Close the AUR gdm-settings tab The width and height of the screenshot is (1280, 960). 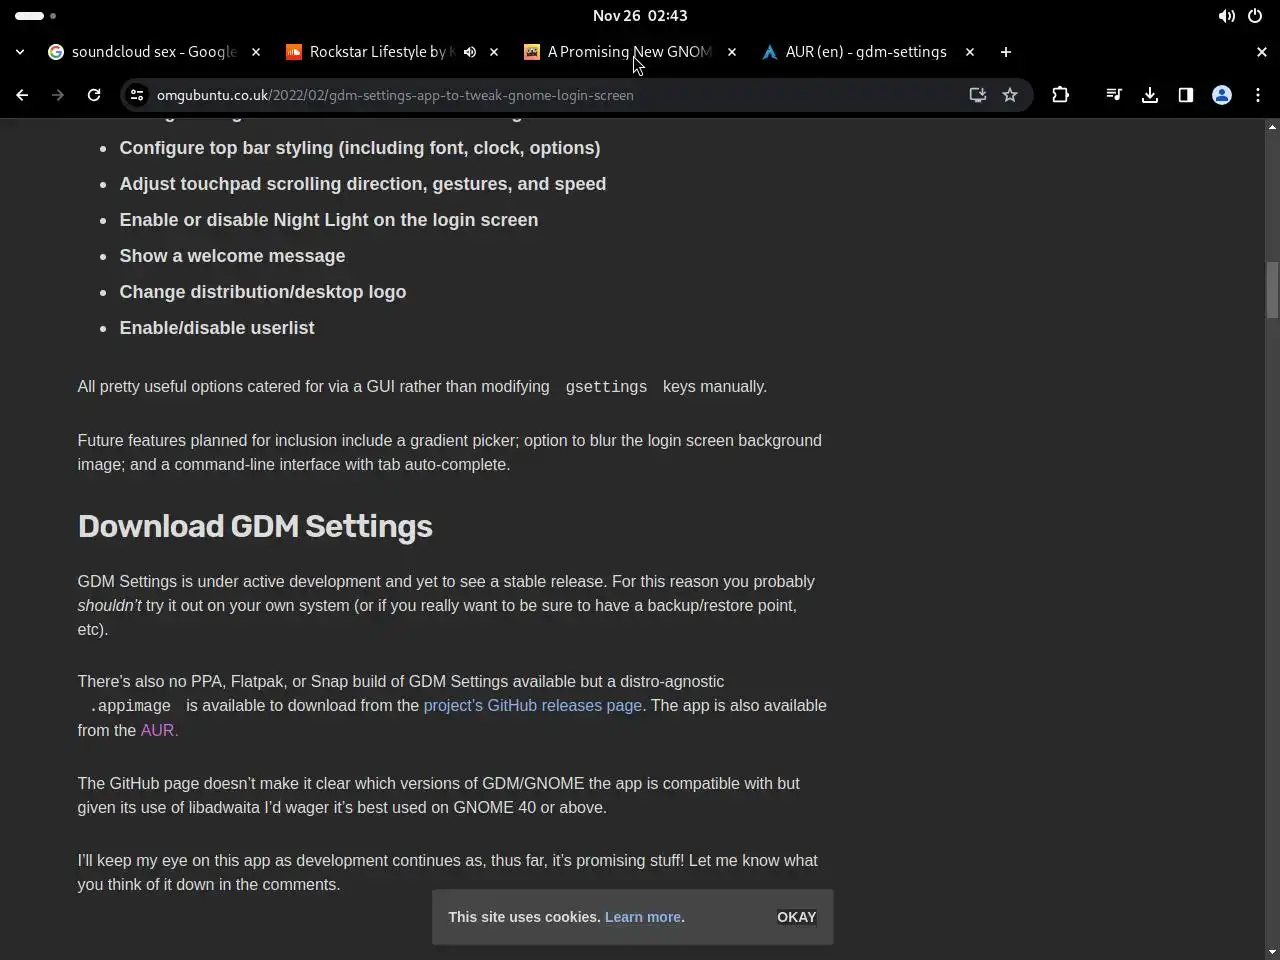(970, 52)
